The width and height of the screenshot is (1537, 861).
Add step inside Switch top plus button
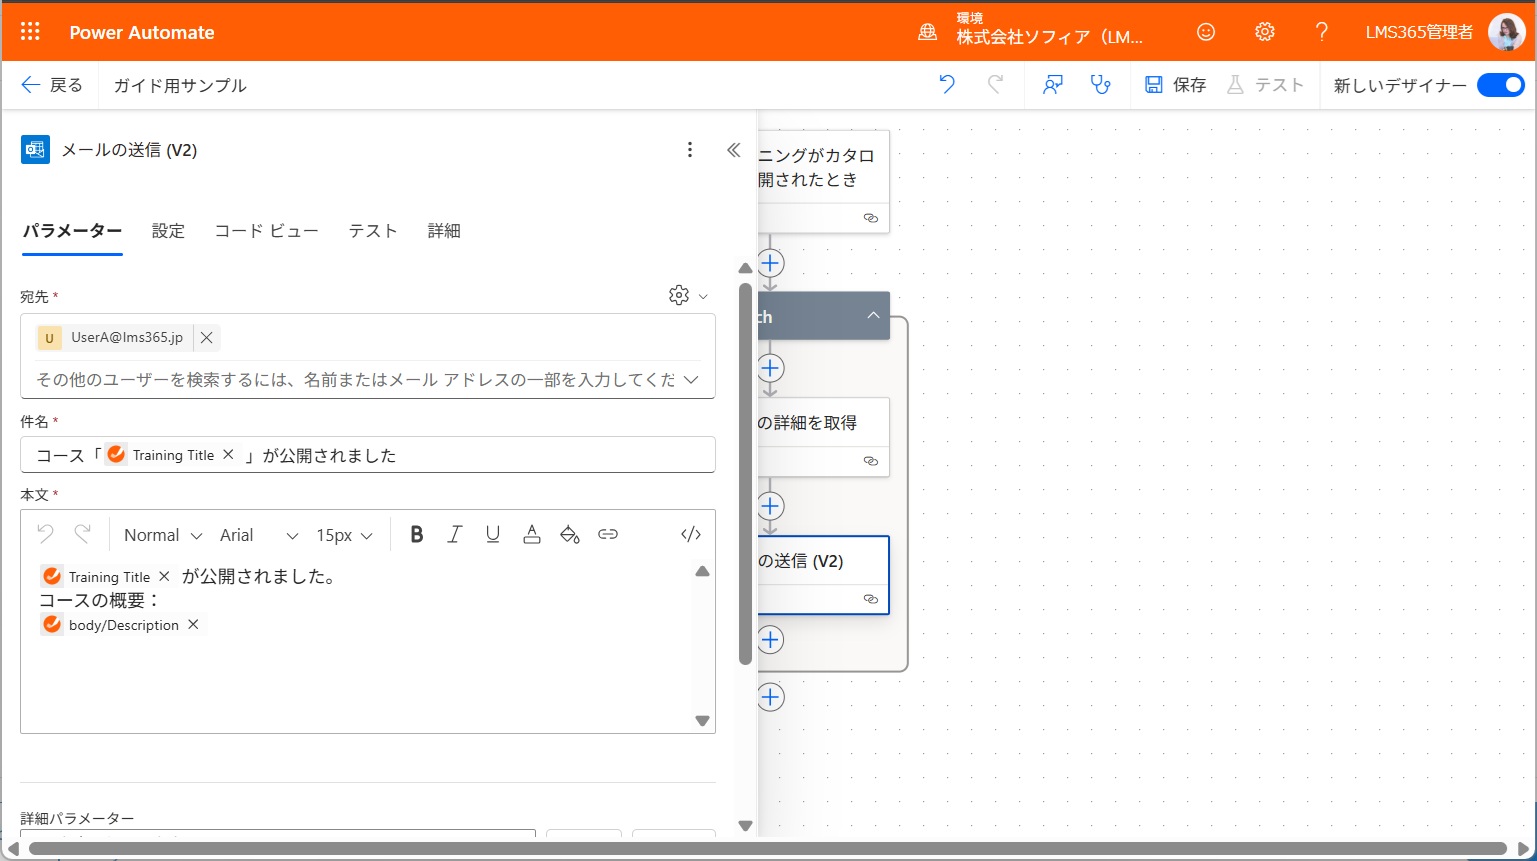coord(770,368)
